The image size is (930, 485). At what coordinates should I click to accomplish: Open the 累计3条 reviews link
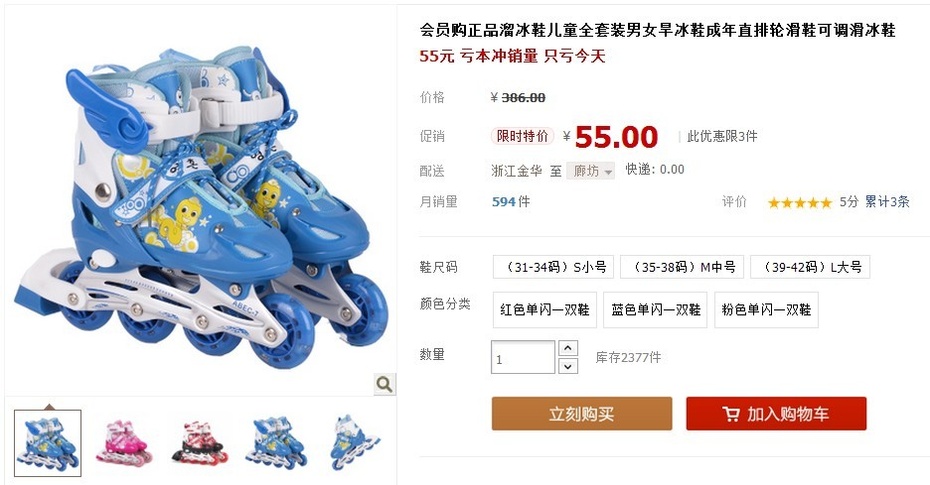click(x=887, y=202)
